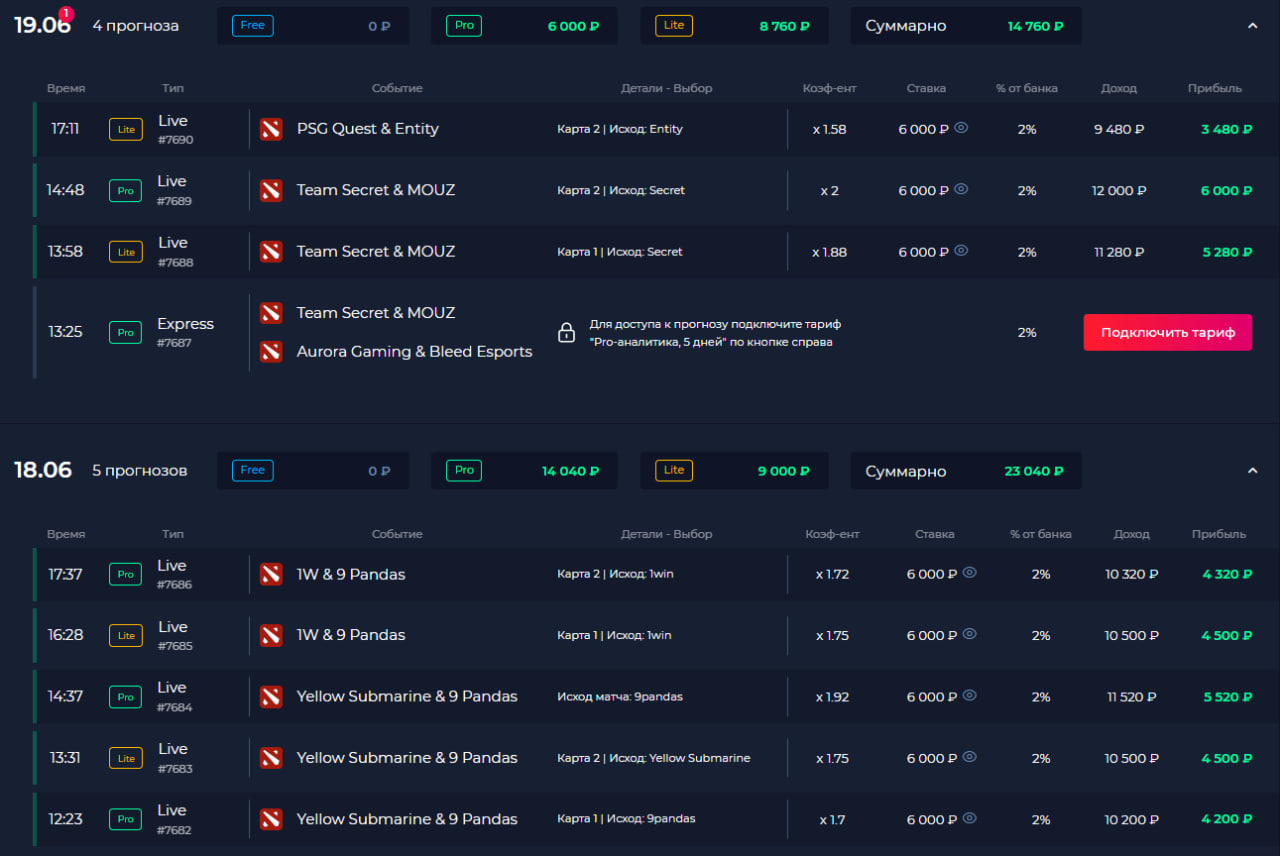Click profit value 3 480 ₽
The image size is (1280, 856).
coord(1227,129)
